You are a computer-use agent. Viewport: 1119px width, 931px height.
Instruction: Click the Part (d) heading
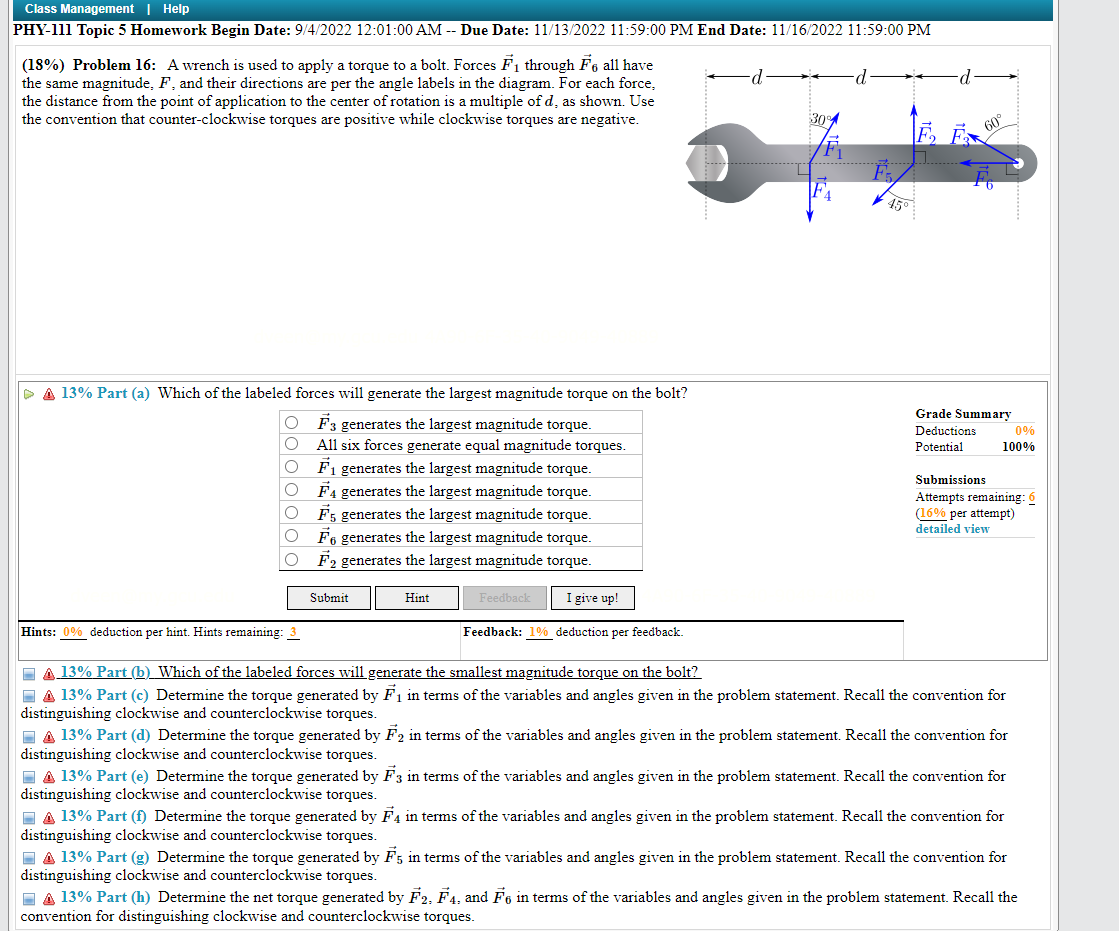click(x=106, y=735)
